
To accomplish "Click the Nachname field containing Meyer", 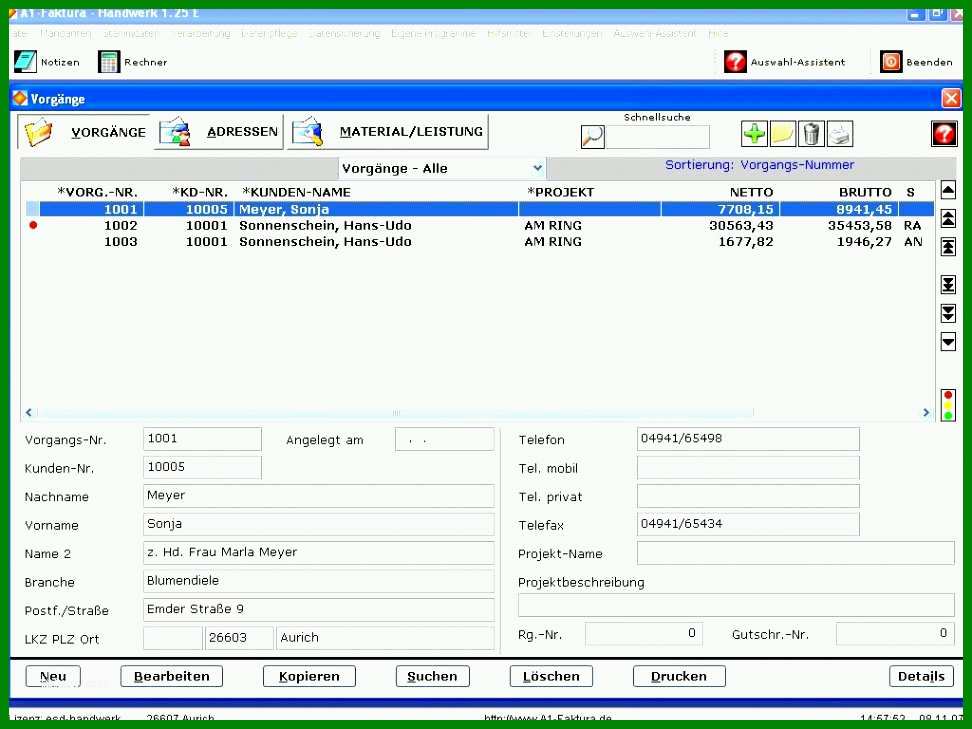I will click(x=319, y=496).
